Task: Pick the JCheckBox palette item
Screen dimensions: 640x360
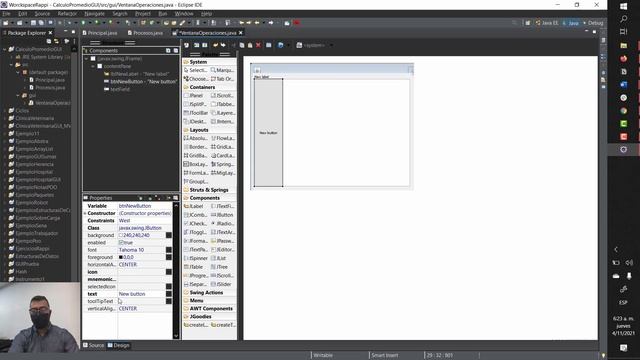Action: click(x=196, y=224)
